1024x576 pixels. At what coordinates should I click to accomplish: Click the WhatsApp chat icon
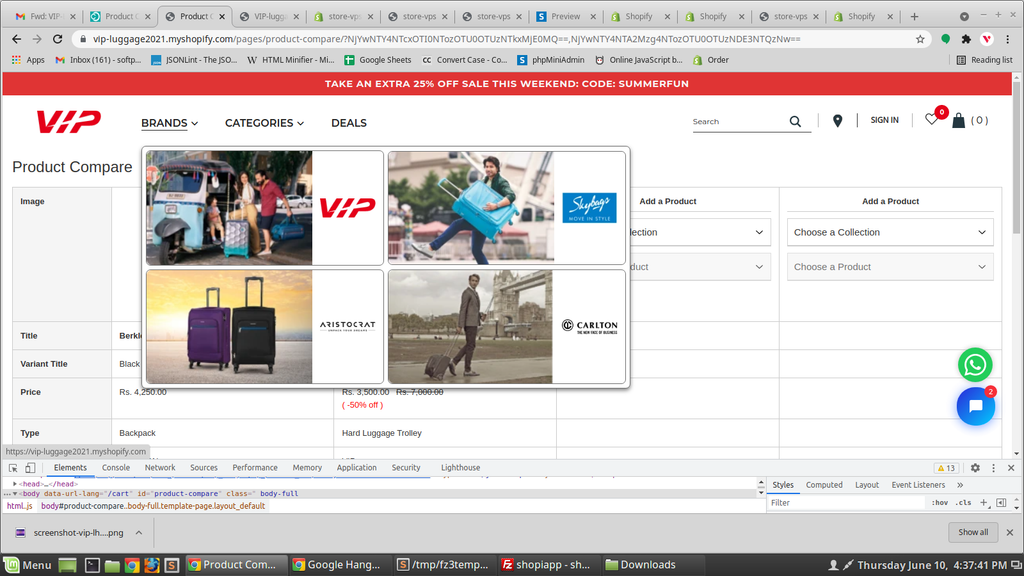(975, 364)
